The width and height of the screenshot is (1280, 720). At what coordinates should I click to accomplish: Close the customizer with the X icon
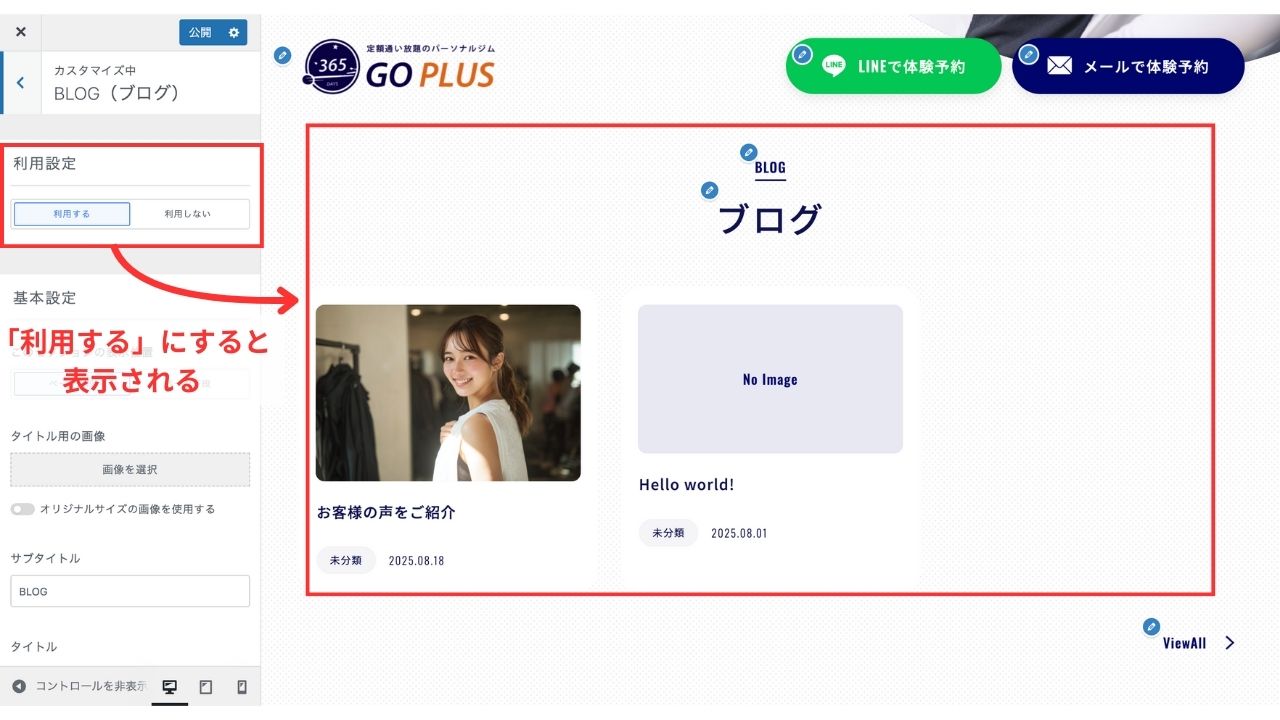coord(20,32)
